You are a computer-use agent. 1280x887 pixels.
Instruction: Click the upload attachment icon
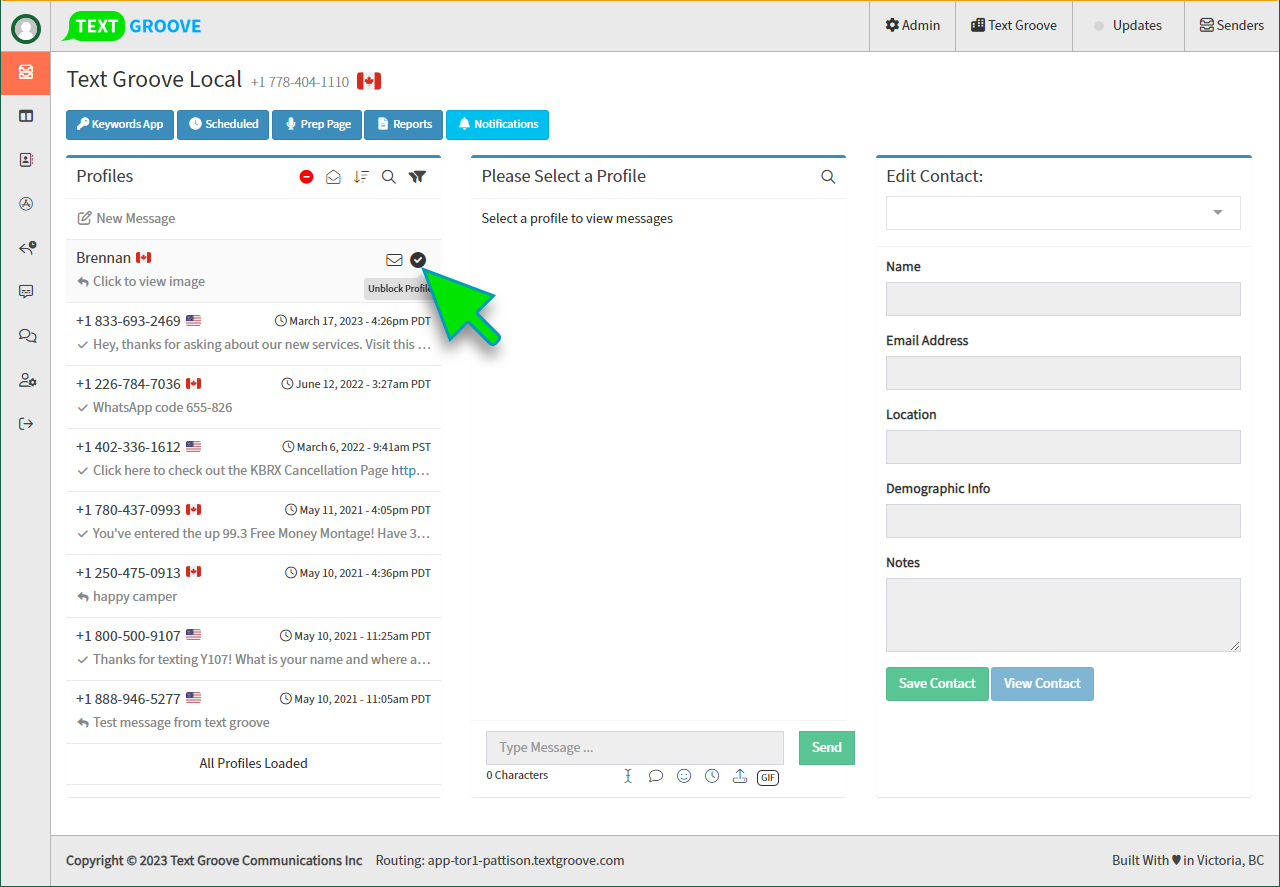[x=740, y=776]
